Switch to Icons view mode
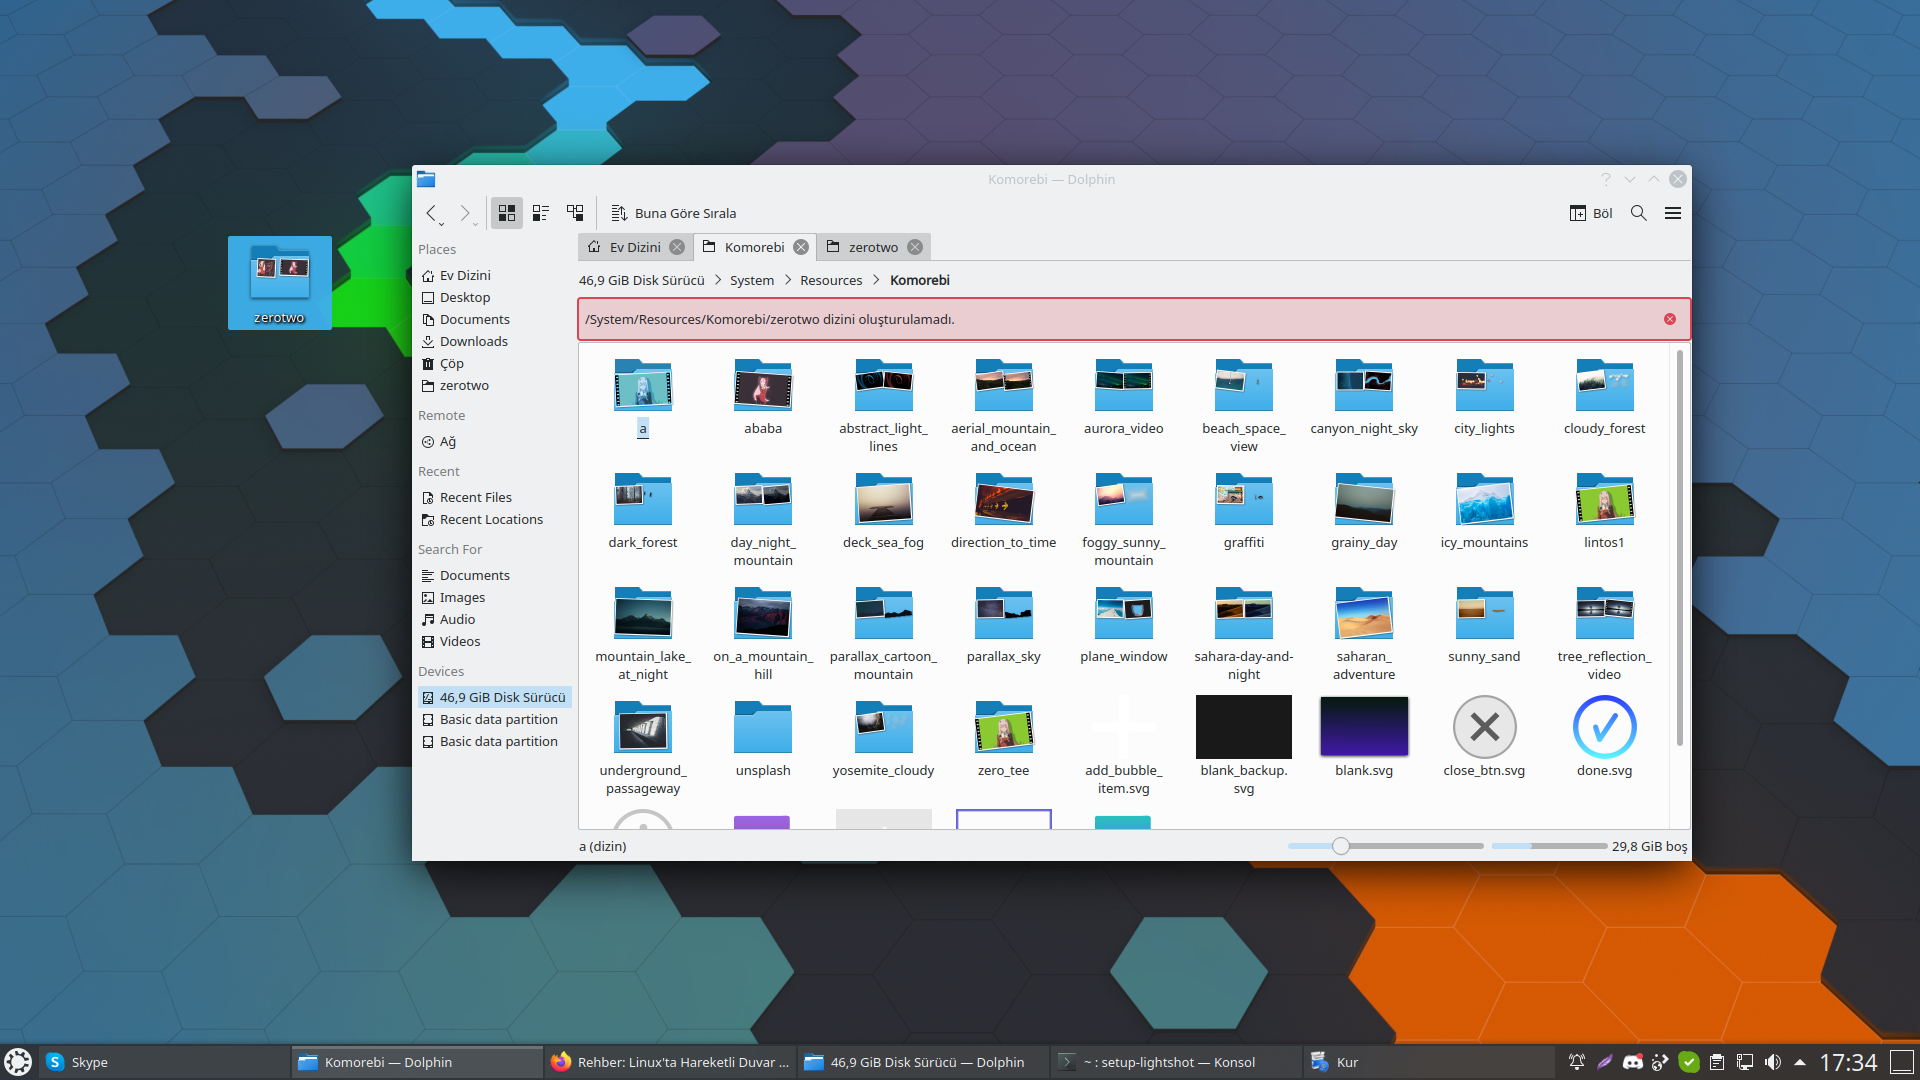The height and width of the screenshot is (1080, 1920). click(507, 213)
